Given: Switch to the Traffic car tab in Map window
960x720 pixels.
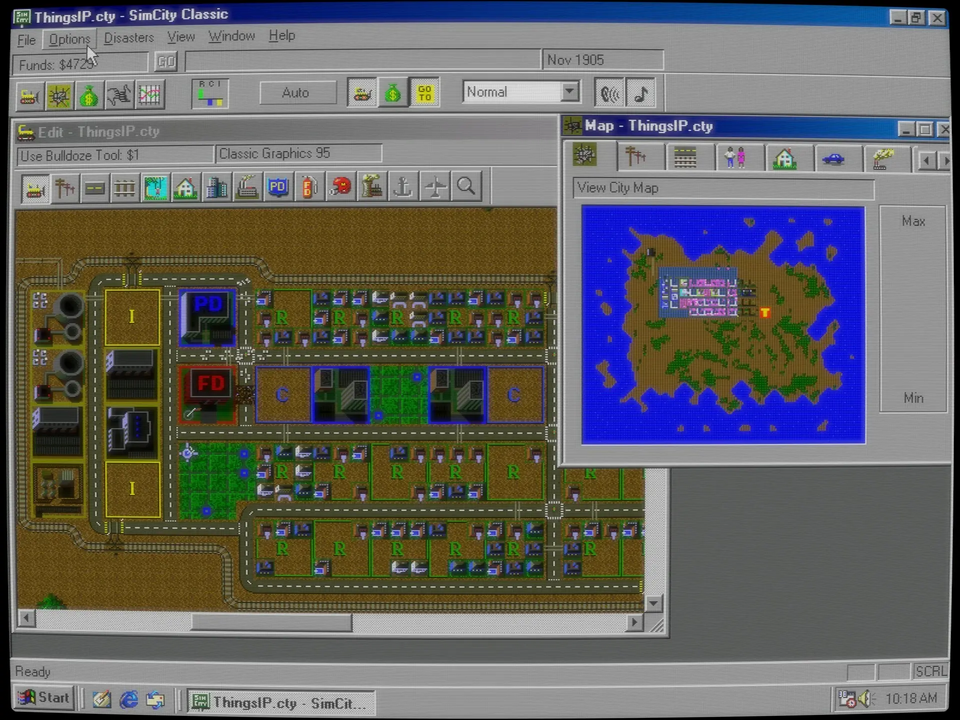Looking at the screenshot, I should [834, 159].
